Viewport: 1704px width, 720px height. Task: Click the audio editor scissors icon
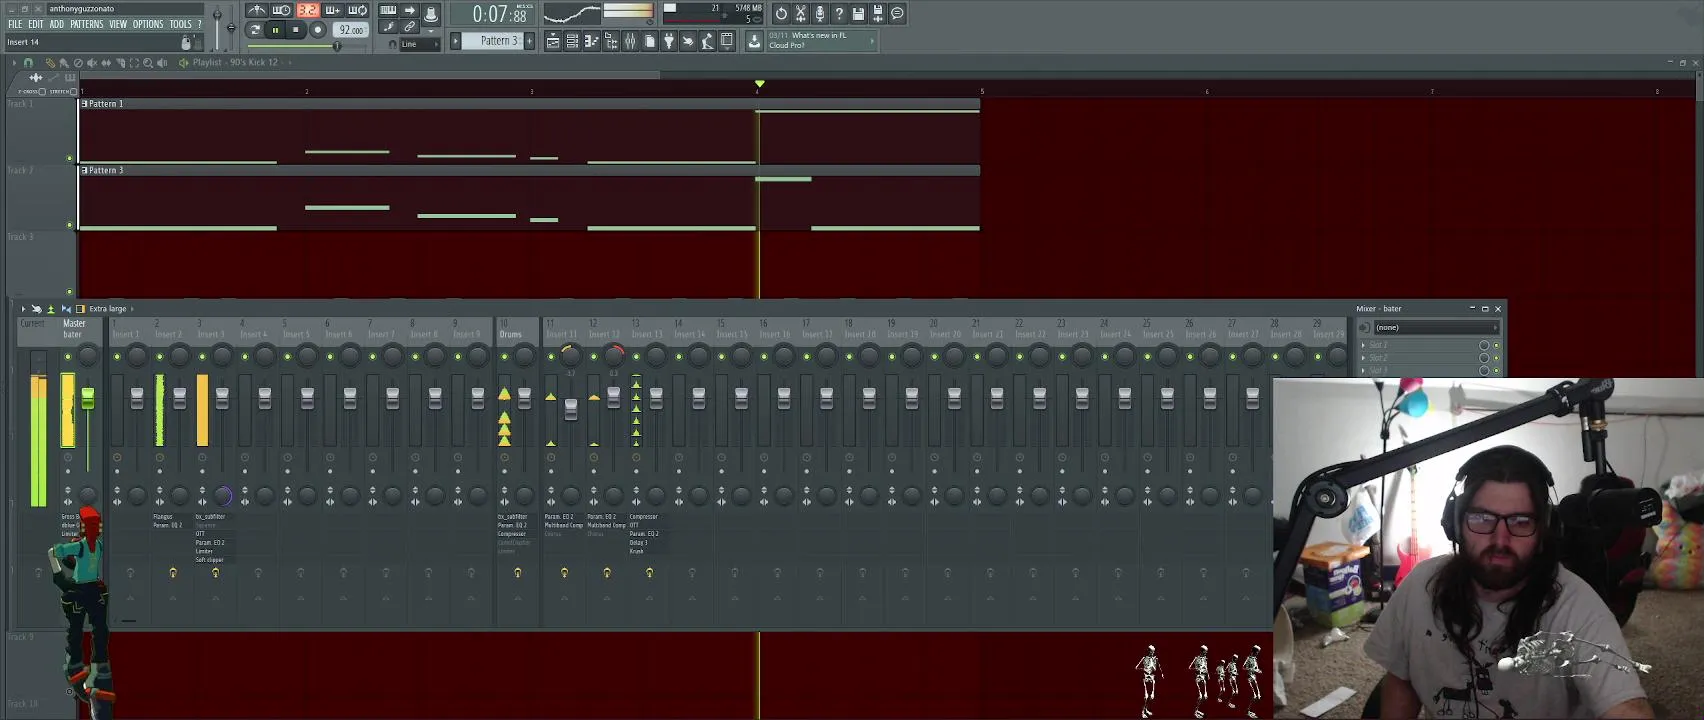pos(800,13)
